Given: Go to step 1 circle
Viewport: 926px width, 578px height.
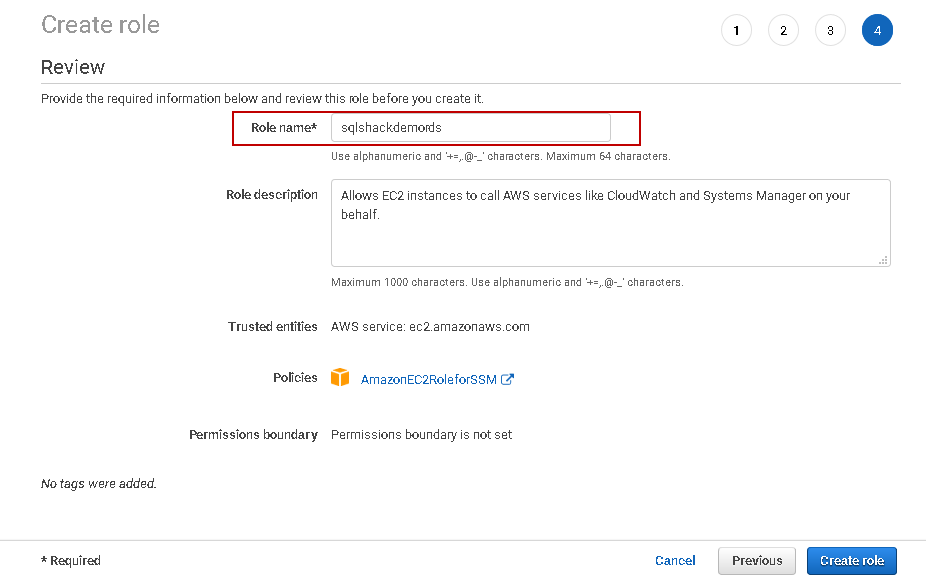Looking at the screenshot, I should [x=736, y=31].
